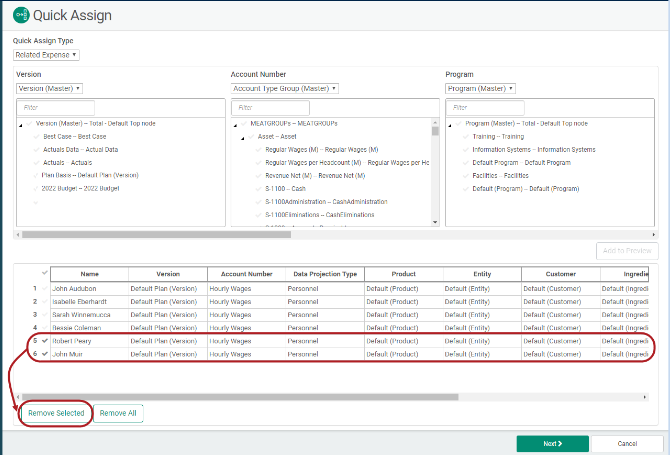Screen dimensions: 672x455
Task: Check the Actuals Data version item
Action: tap(36, 150)
